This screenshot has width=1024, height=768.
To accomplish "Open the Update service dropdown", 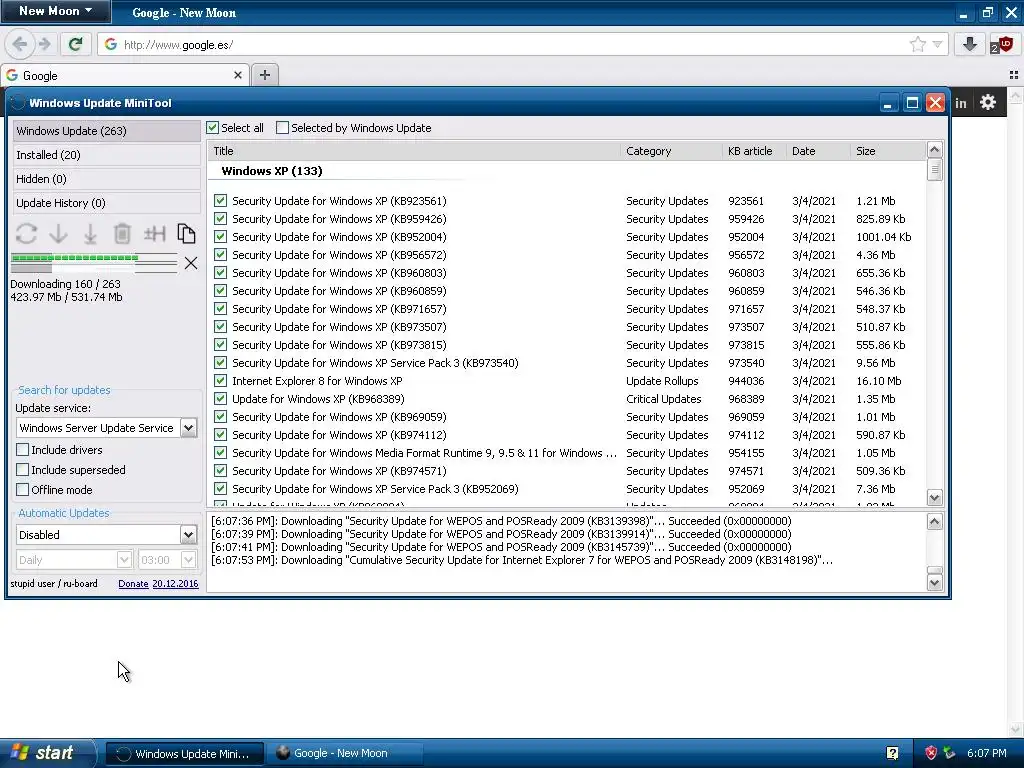I will point(188,428).
